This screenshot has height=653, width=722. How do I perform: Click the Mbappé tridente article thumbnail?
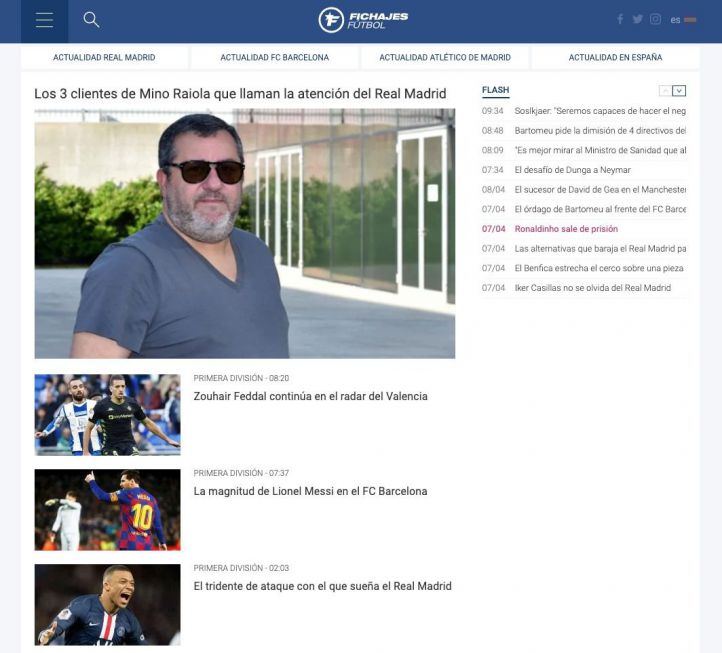(107, 604)
